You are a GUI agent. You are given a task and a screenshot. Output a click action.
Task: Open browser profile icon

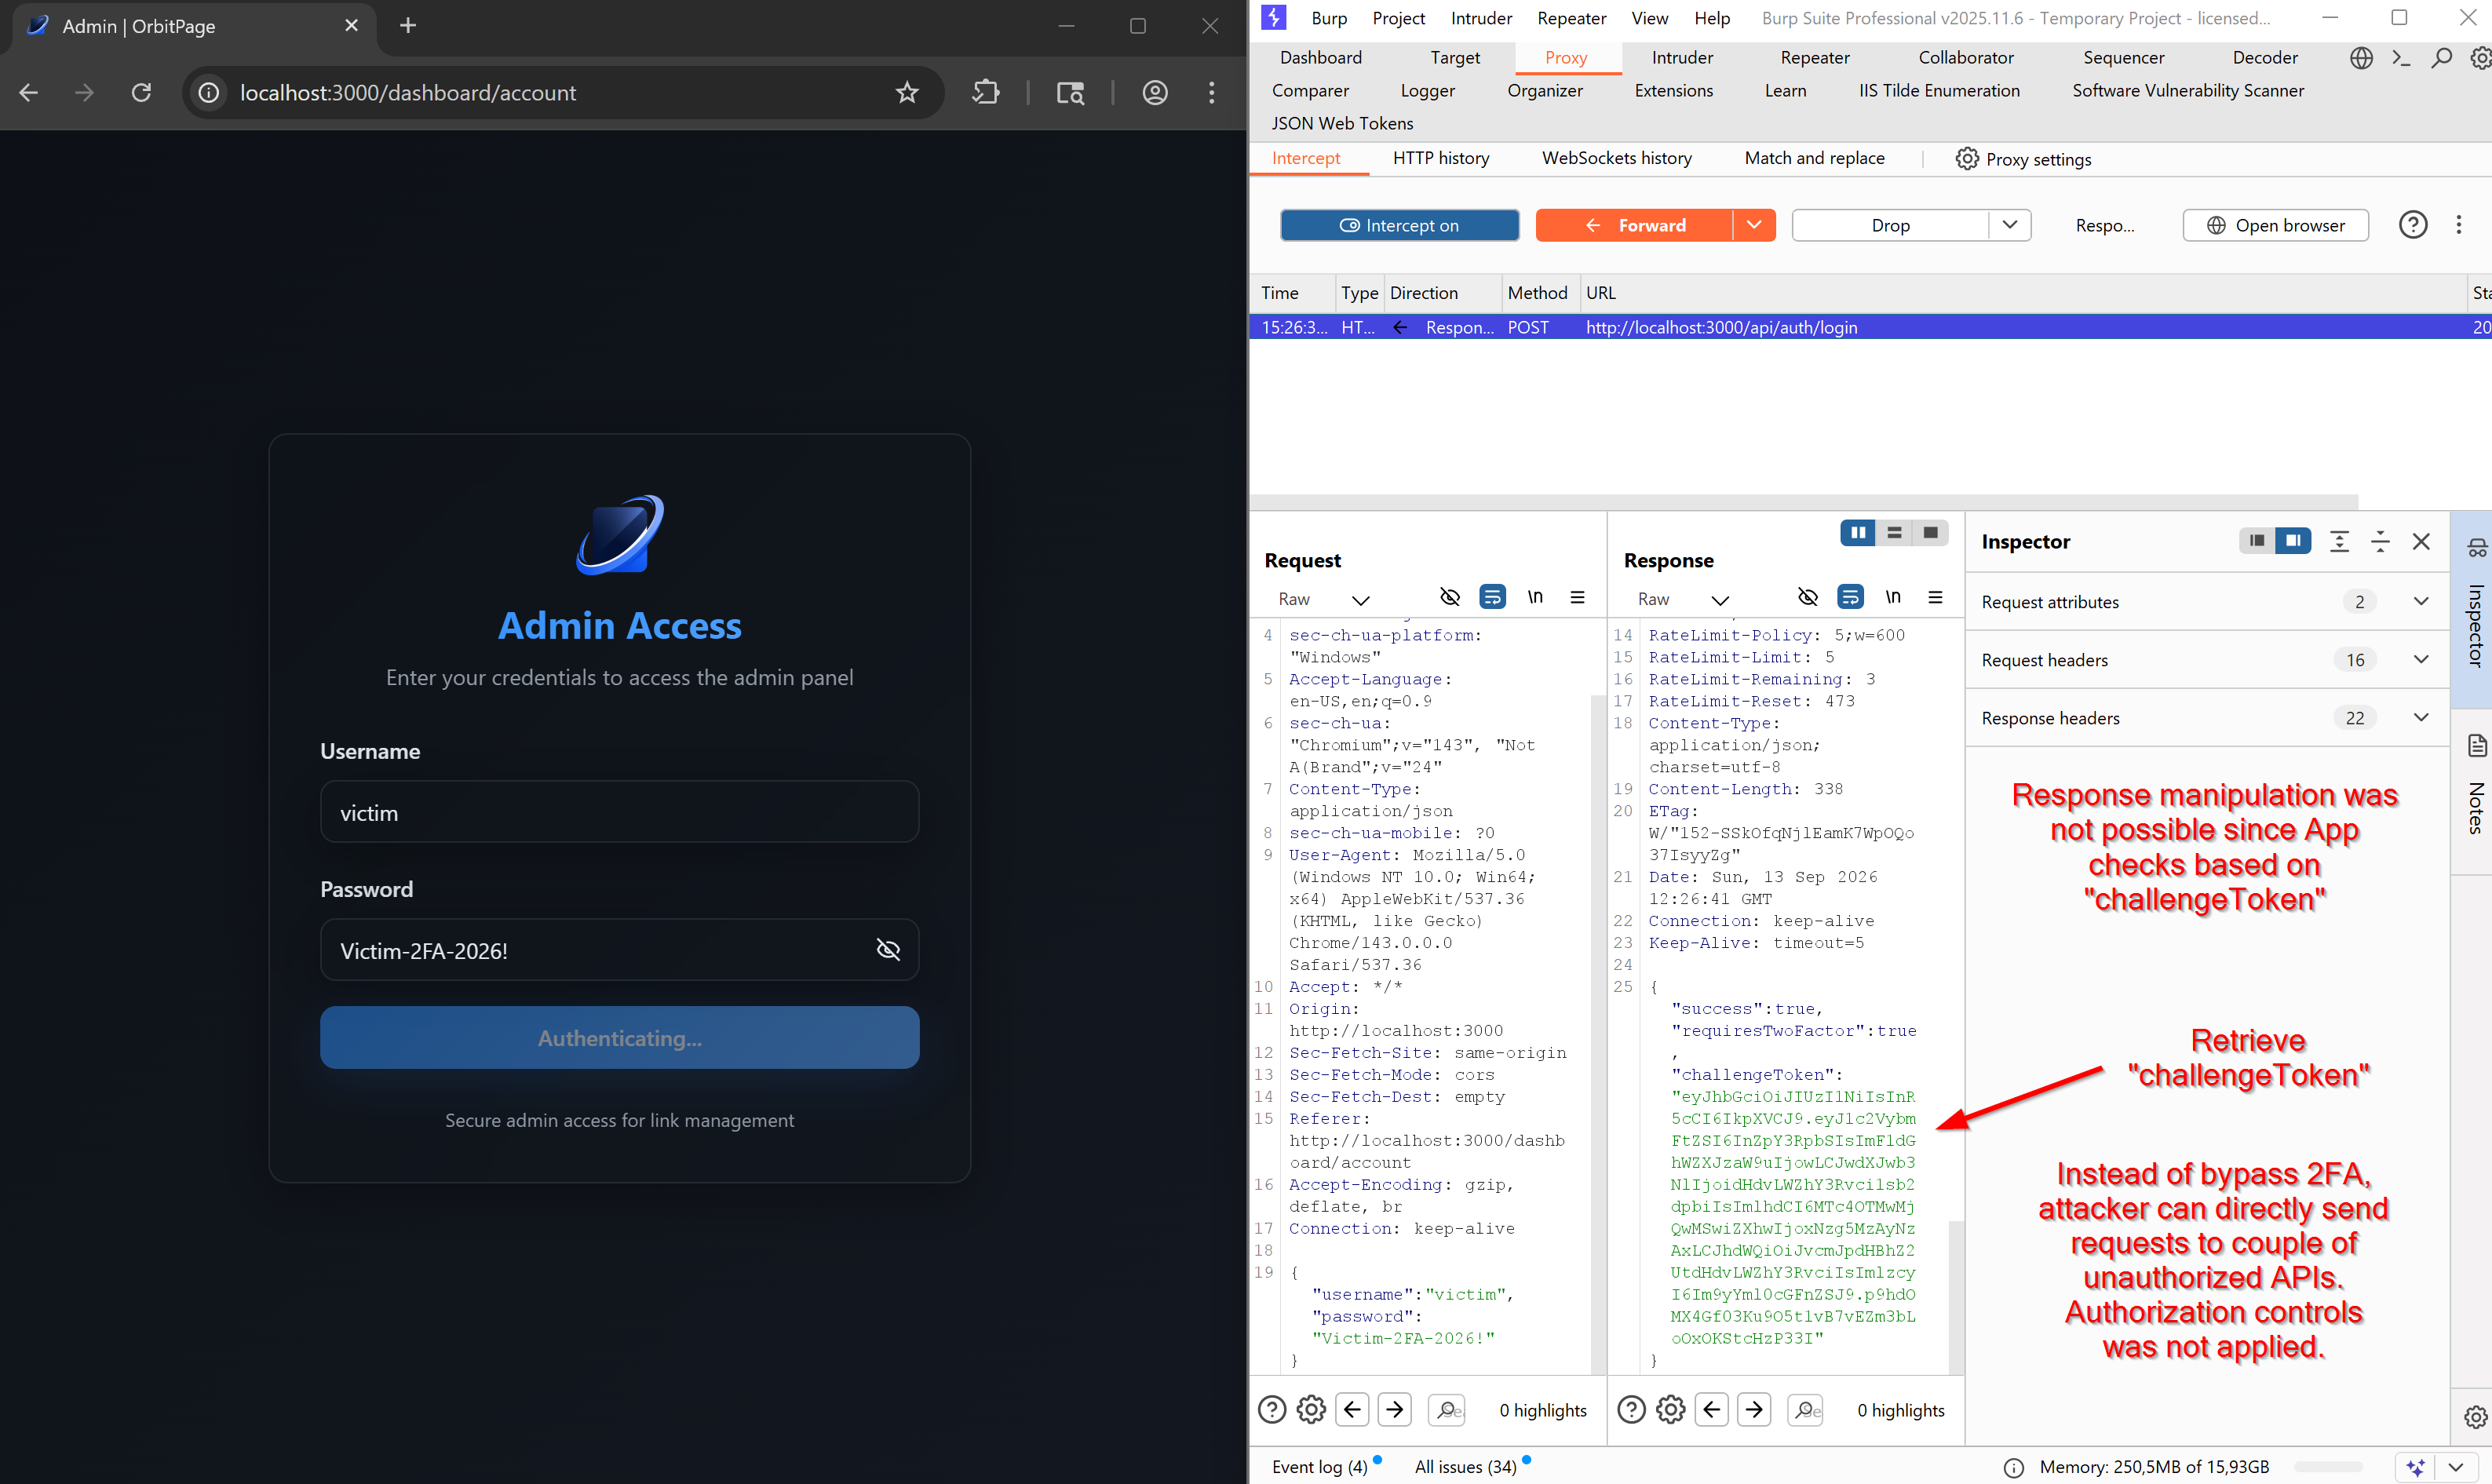pos(1155,92)
